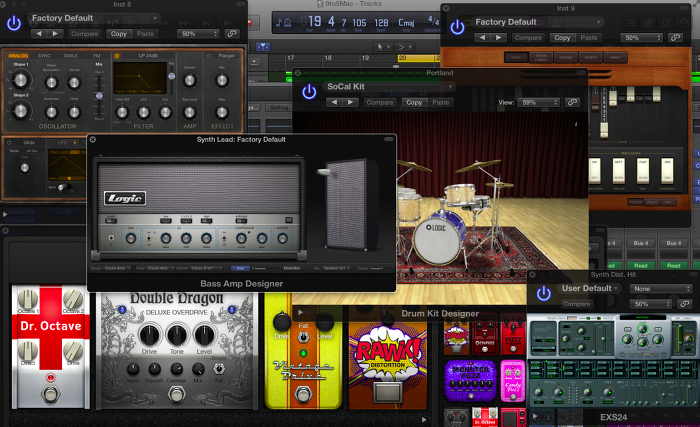Screen dimensions: 700x427
Task: Click Paste in Inst 8 window
Action: (145, 34)
